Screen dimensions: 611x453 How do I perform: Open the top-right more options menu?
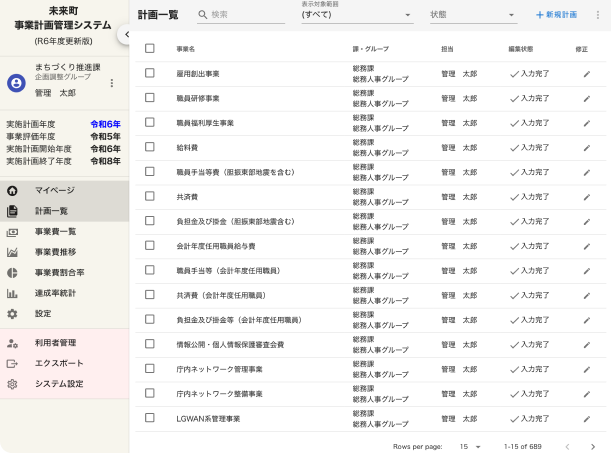(597, 15)
